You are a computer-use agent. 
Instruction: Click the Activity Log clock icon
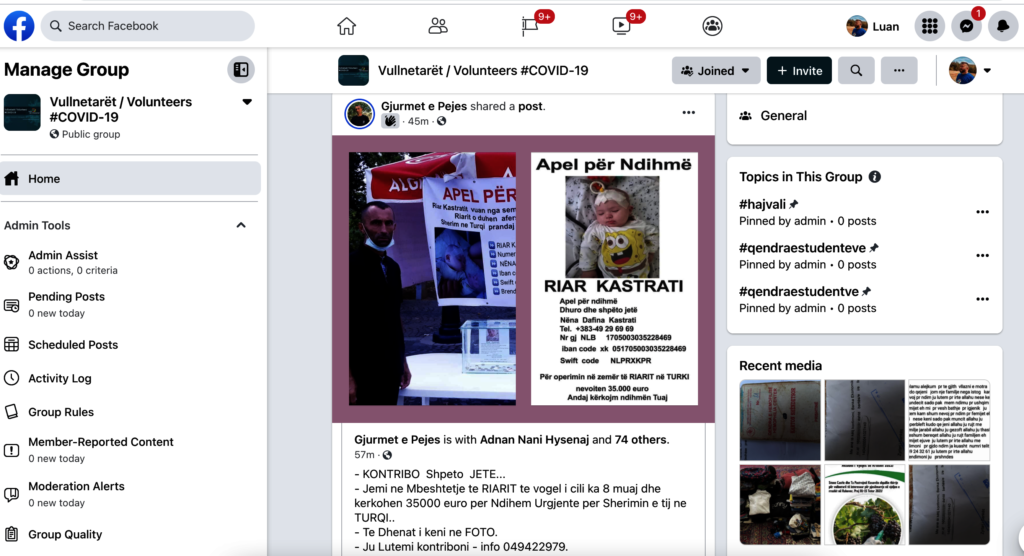(x=11, y=378)
